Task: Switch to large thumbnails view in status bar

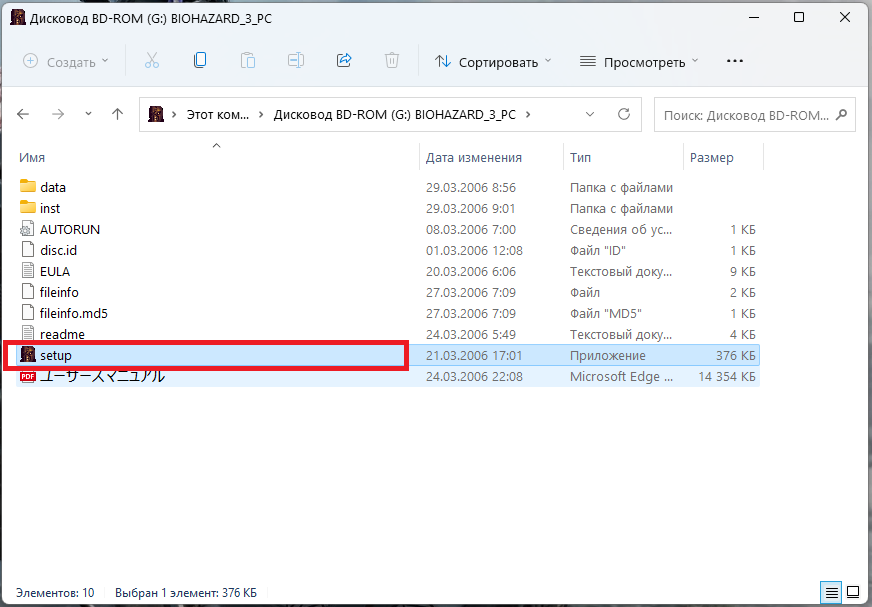Action: [x=853, y=593]
